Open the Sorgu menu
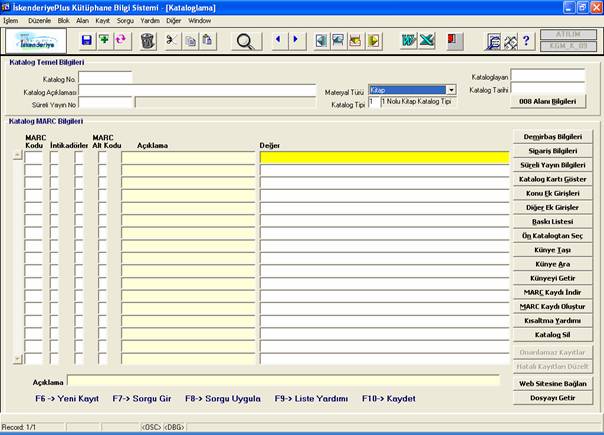 tap(125, 21)
